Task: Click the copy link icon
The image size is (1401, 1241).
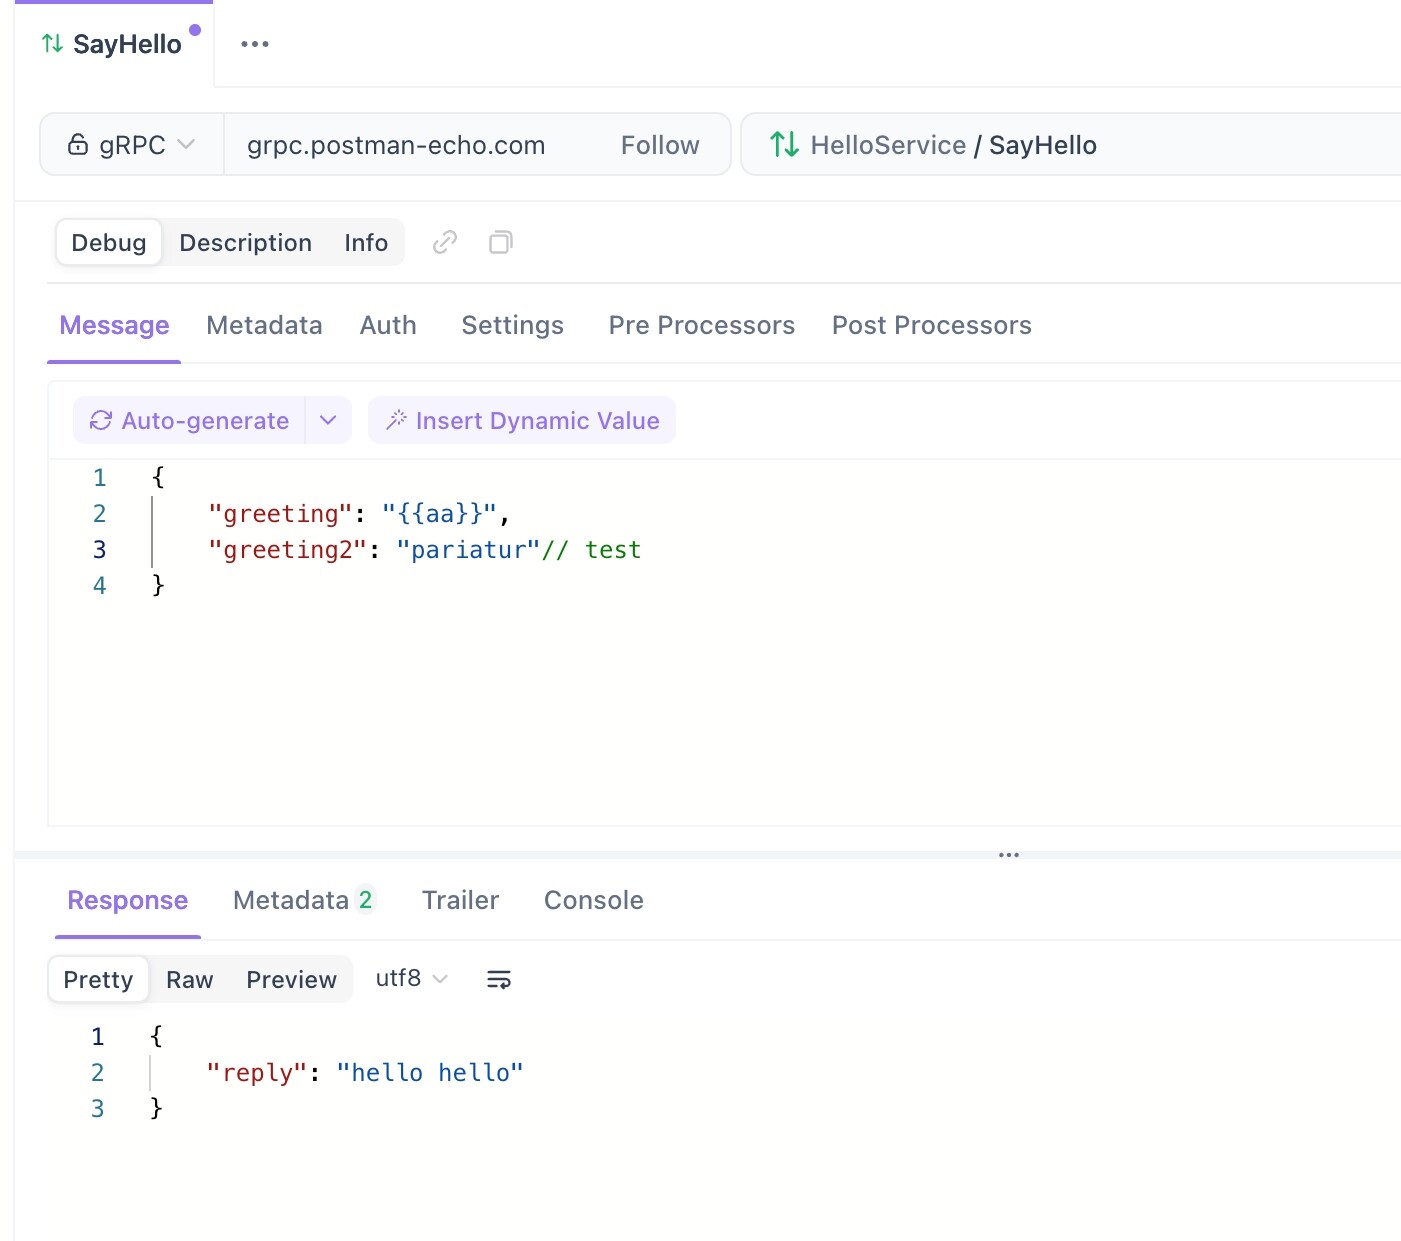Action: 445,242
